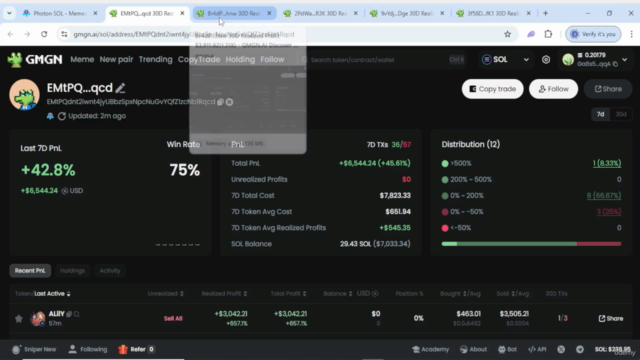This screenshot has width=640, height=360.
Task: Open Refer gift button
Action: pyautogui.click(x=136, y=349)
